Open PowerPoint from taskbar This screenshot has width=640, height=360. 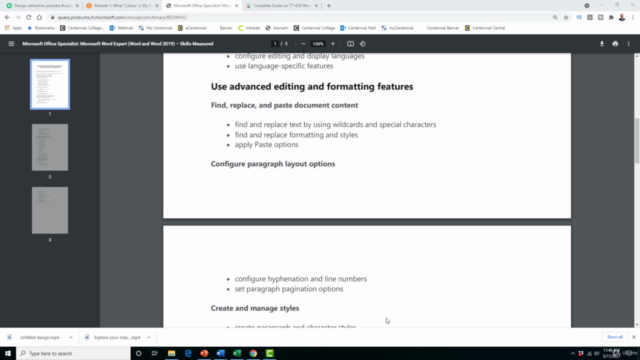pos(204,353)
